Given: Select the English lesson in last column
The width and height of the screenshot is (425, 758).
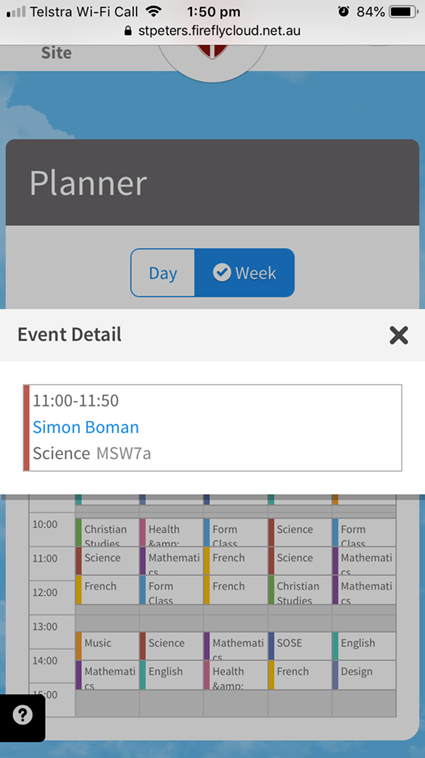Looking at the screenshot, I should [364, 646].
